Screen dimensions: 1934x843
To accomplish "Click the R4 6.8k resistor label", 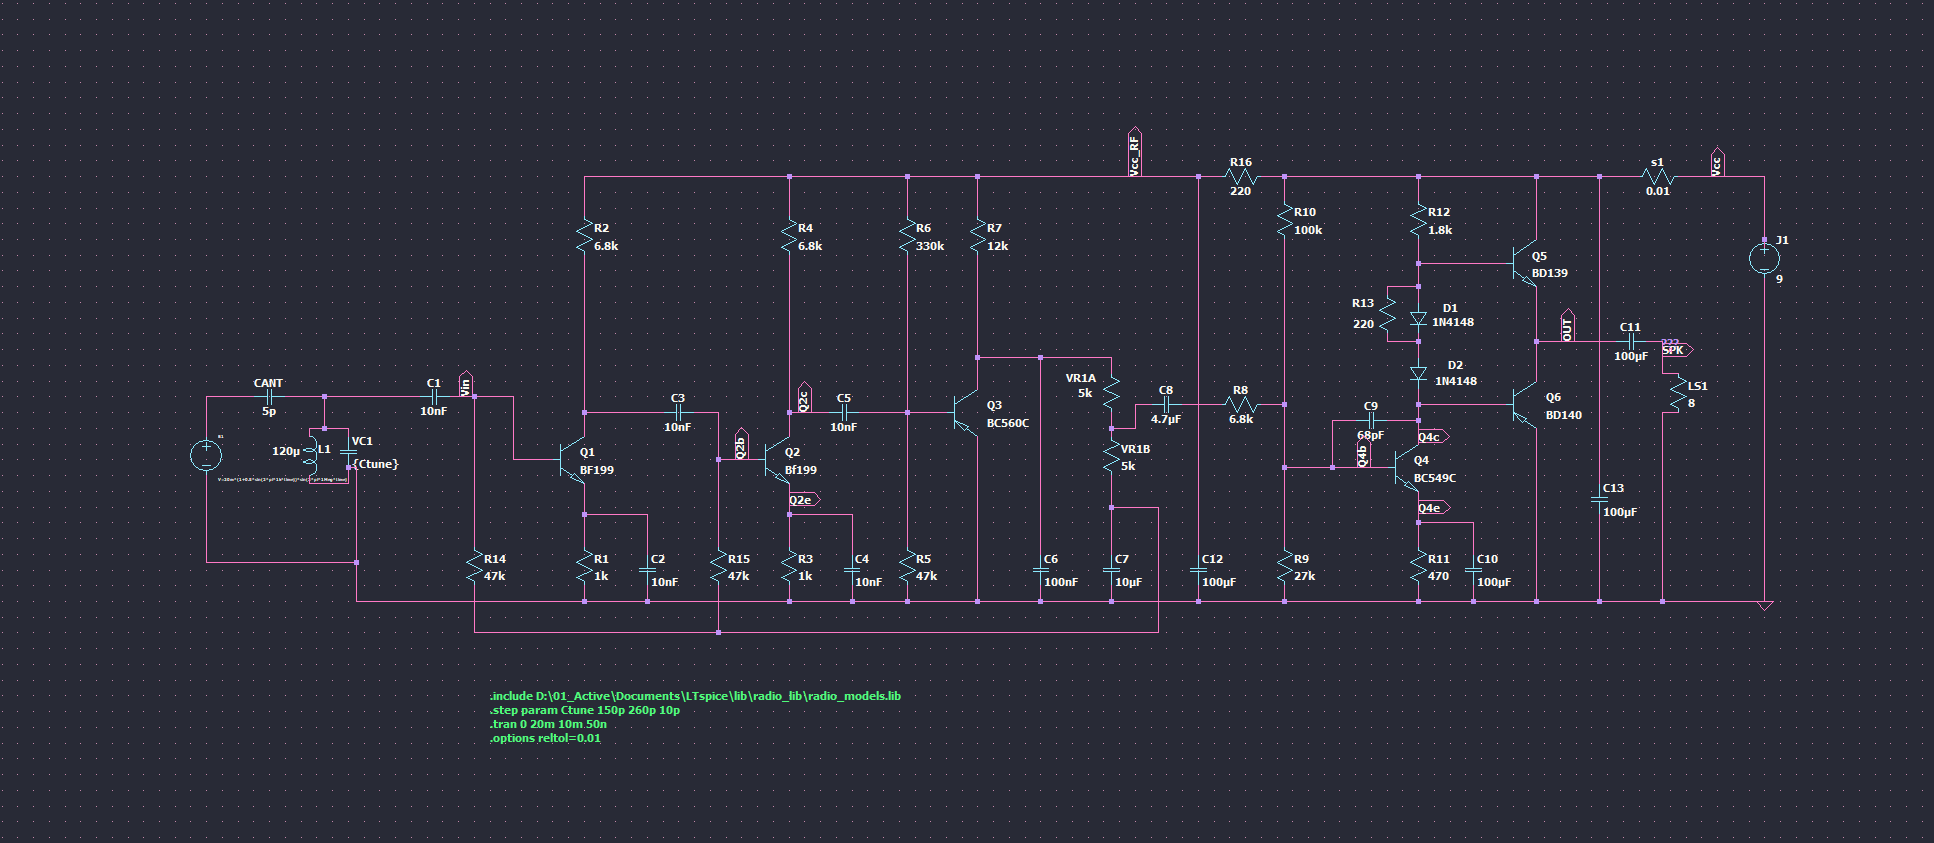I will (x=810, y=237).
